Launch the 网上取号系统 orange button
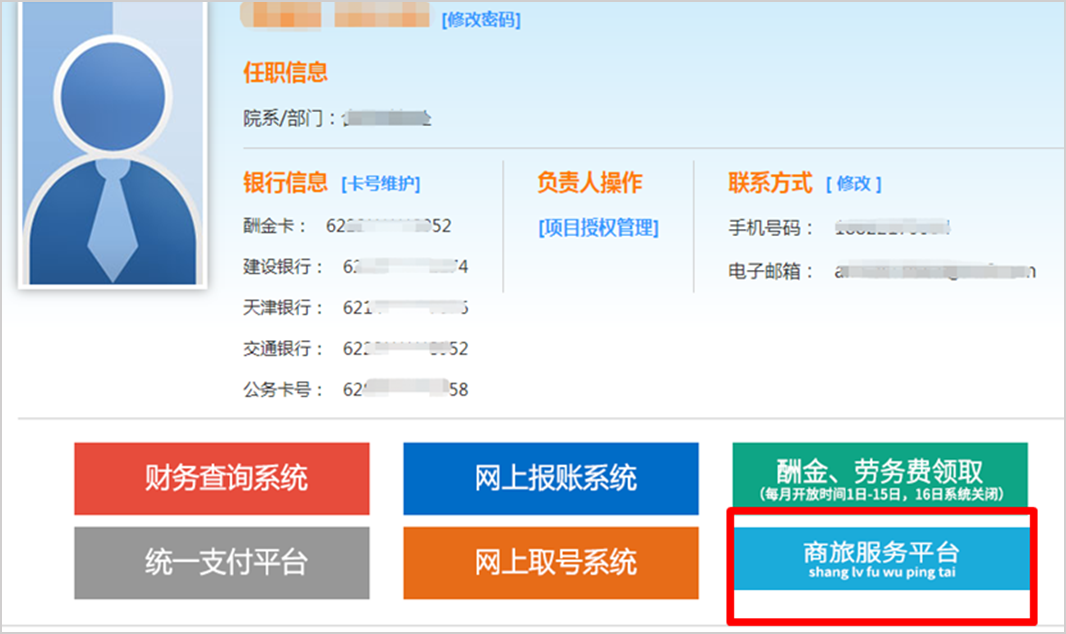Image resolution: width=1066 pixels, height=634 pixels. pos(551,562)
